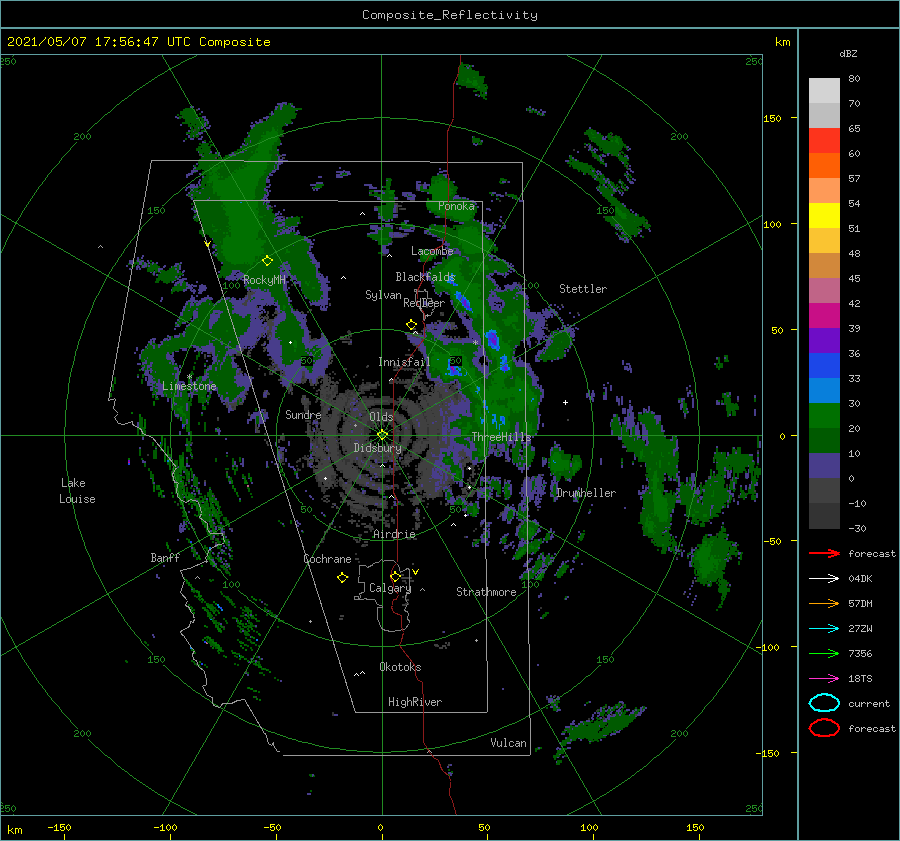
Task: Click the Airdrie city label
Action: coord(394,534)
